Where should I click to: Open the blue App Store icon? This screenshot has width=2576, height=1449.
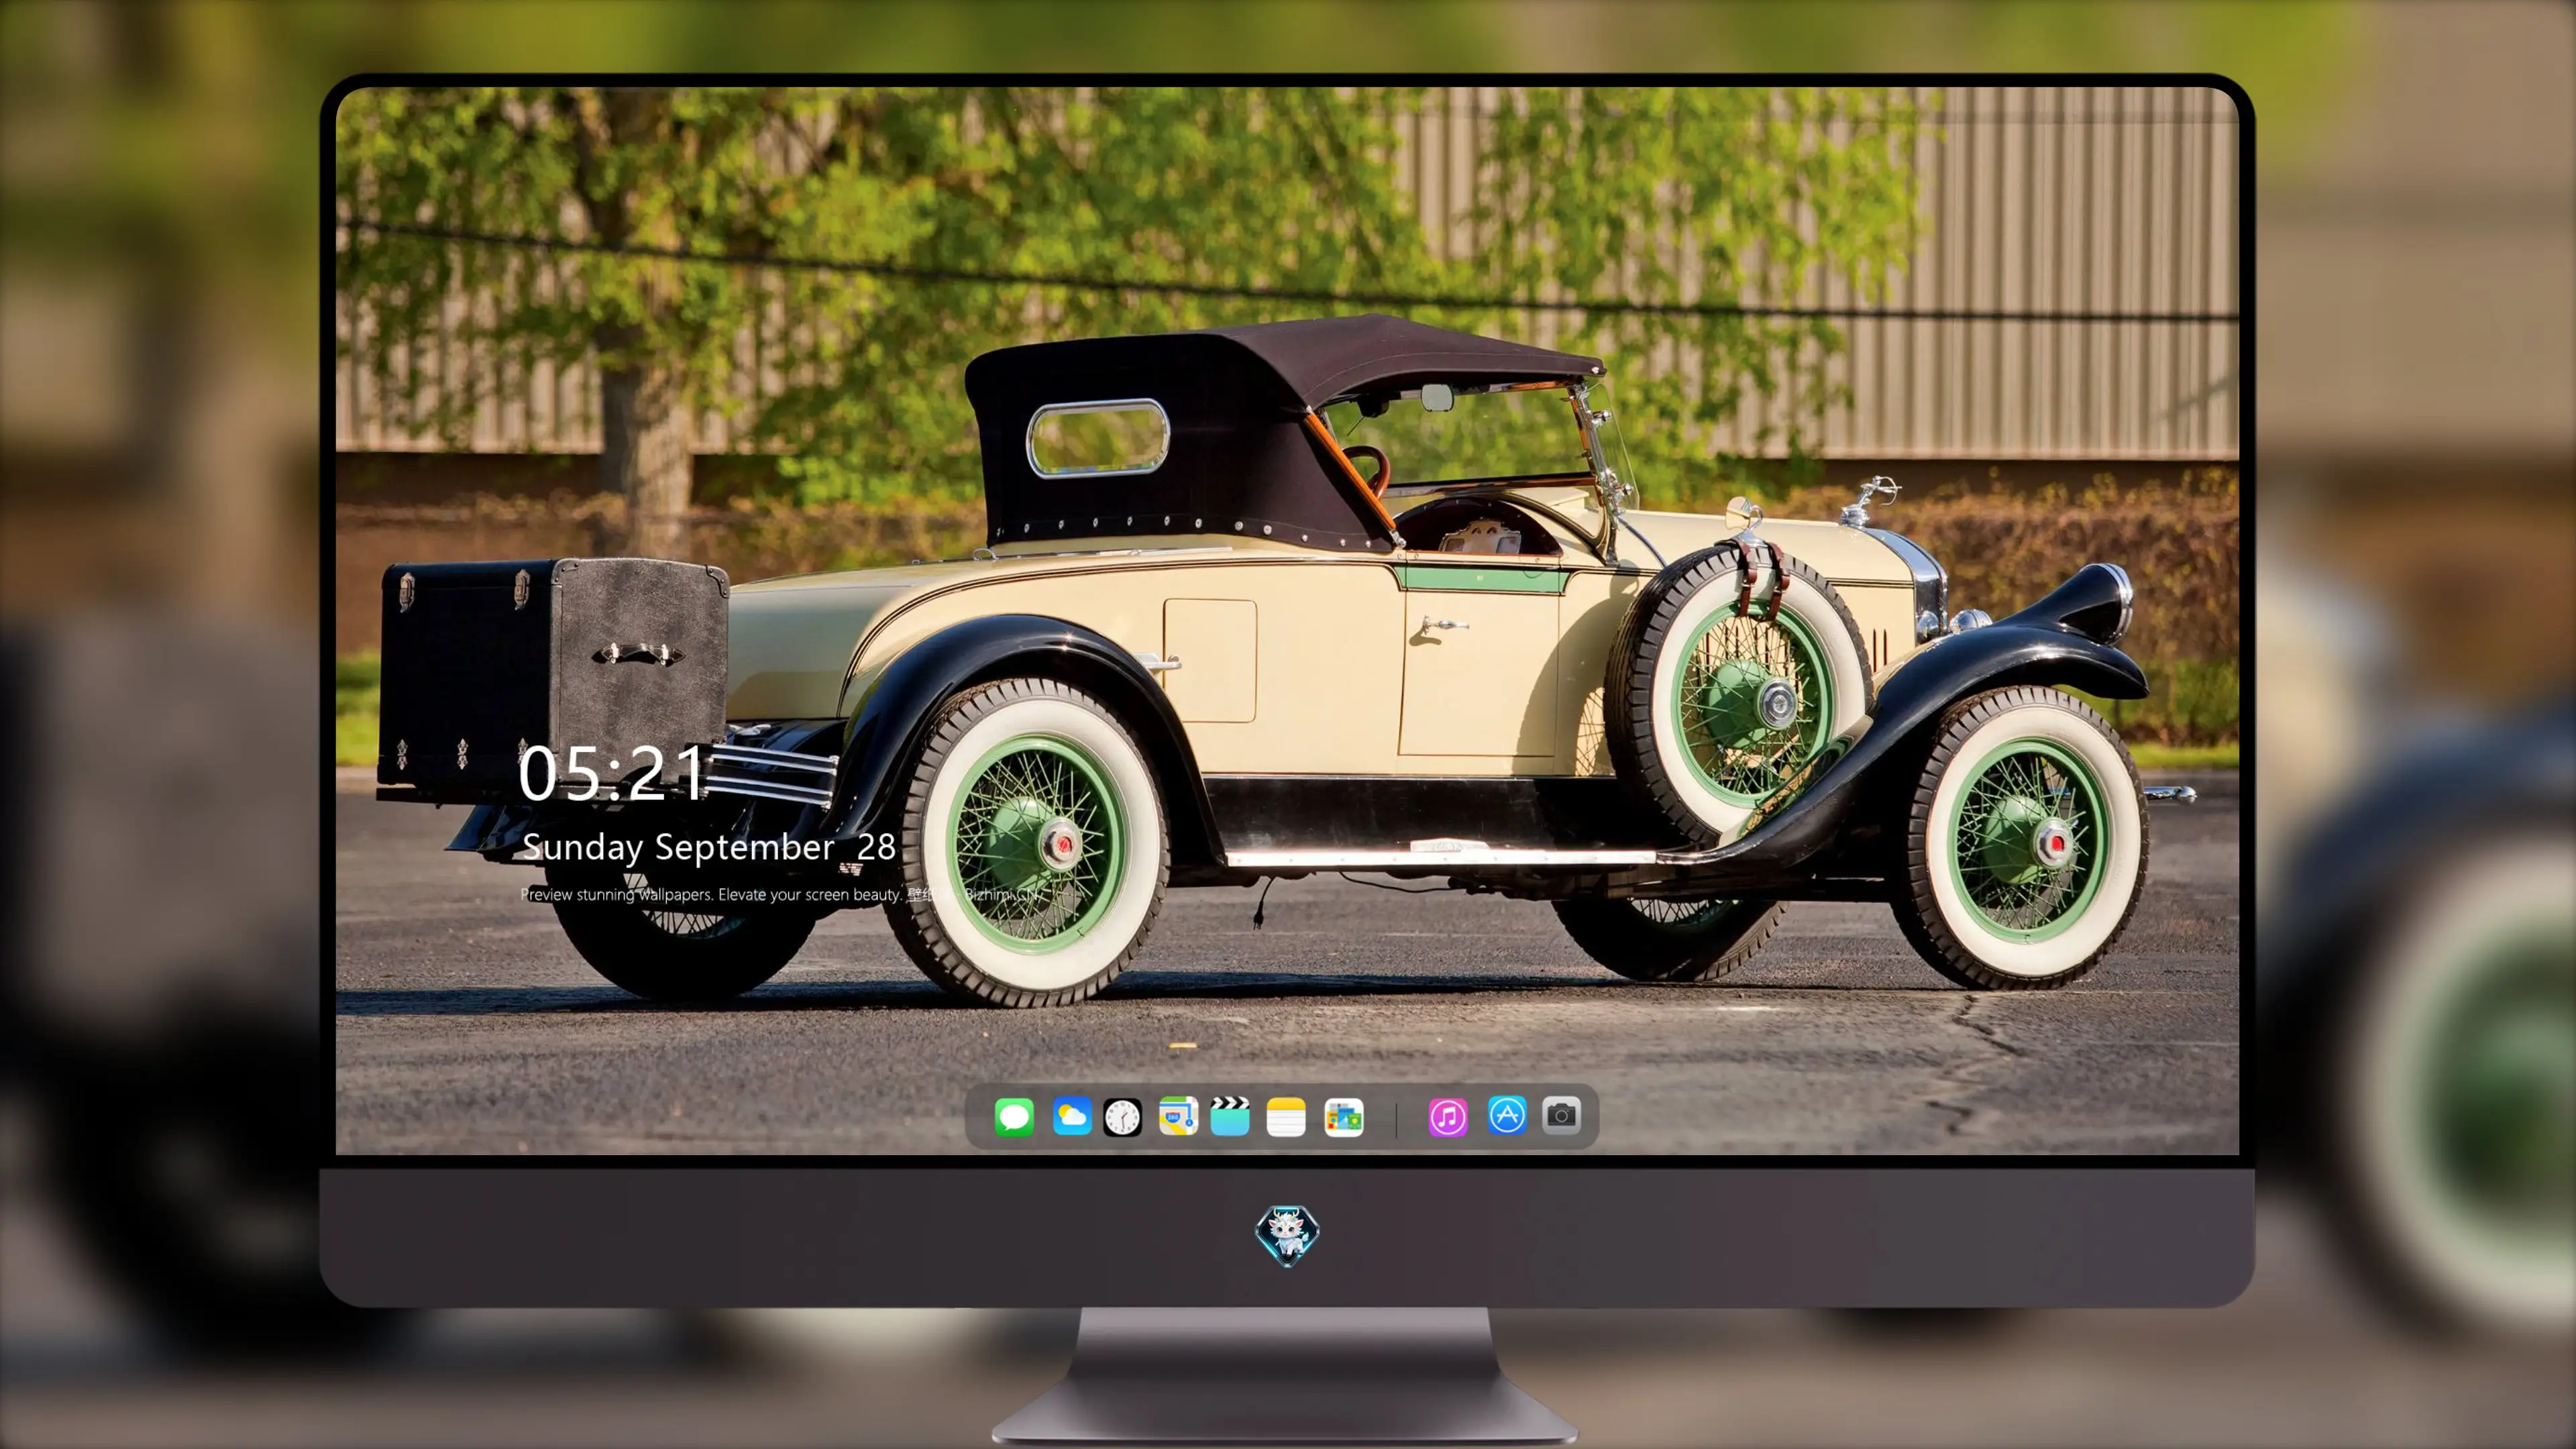point(1507,1115)
